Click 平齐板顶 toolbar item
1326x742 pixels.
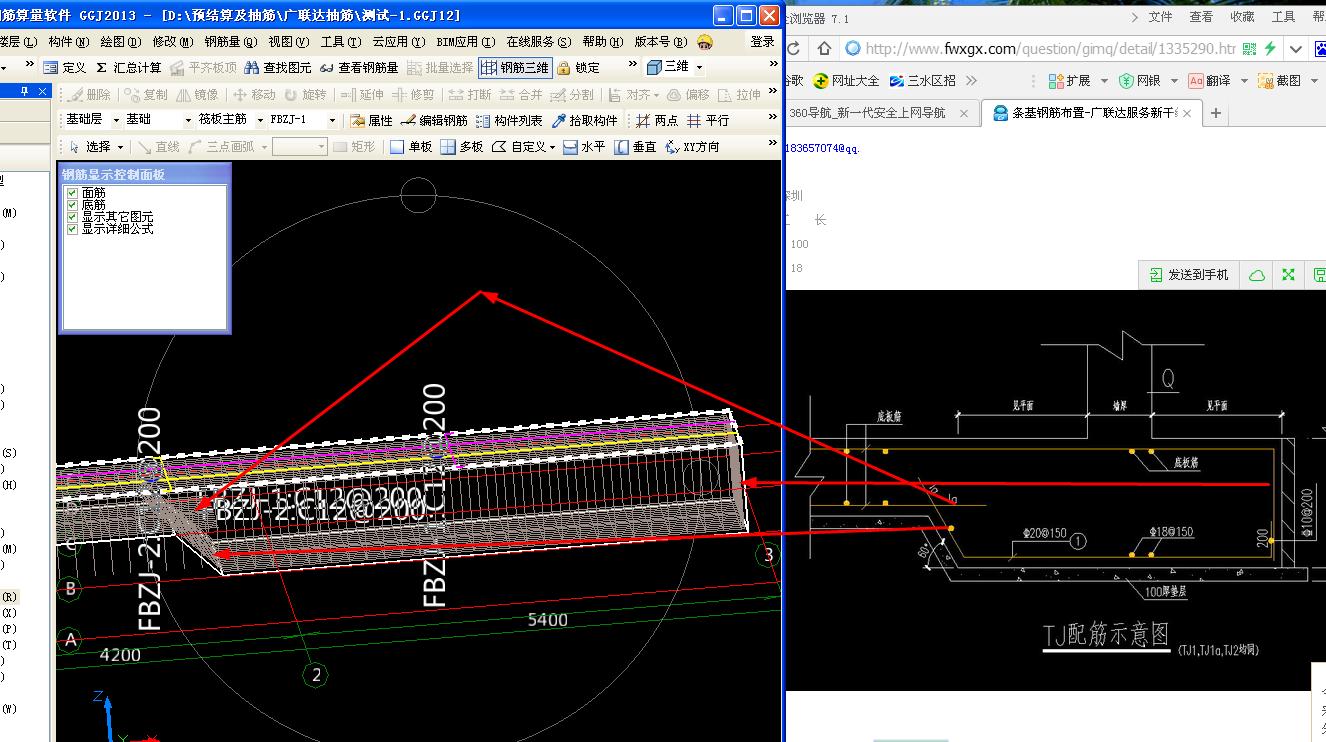pos(203,67)
